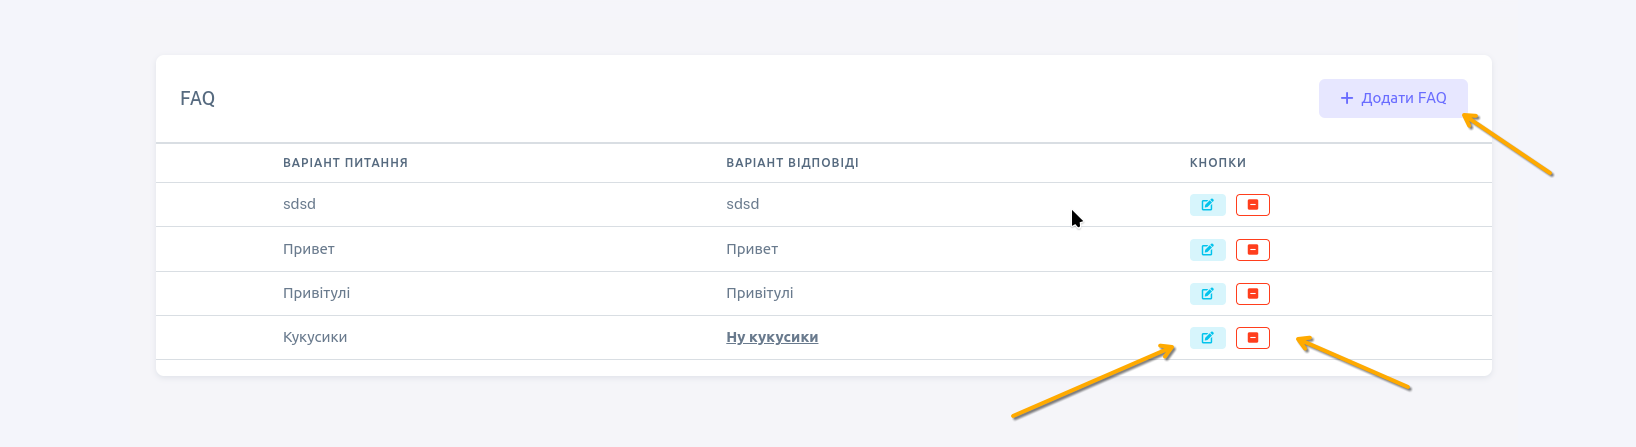The image size is (1636, 447).
Task: Click the delete icon for the sdsd row
Action: pyautogui.click(x=1252, y=205)
